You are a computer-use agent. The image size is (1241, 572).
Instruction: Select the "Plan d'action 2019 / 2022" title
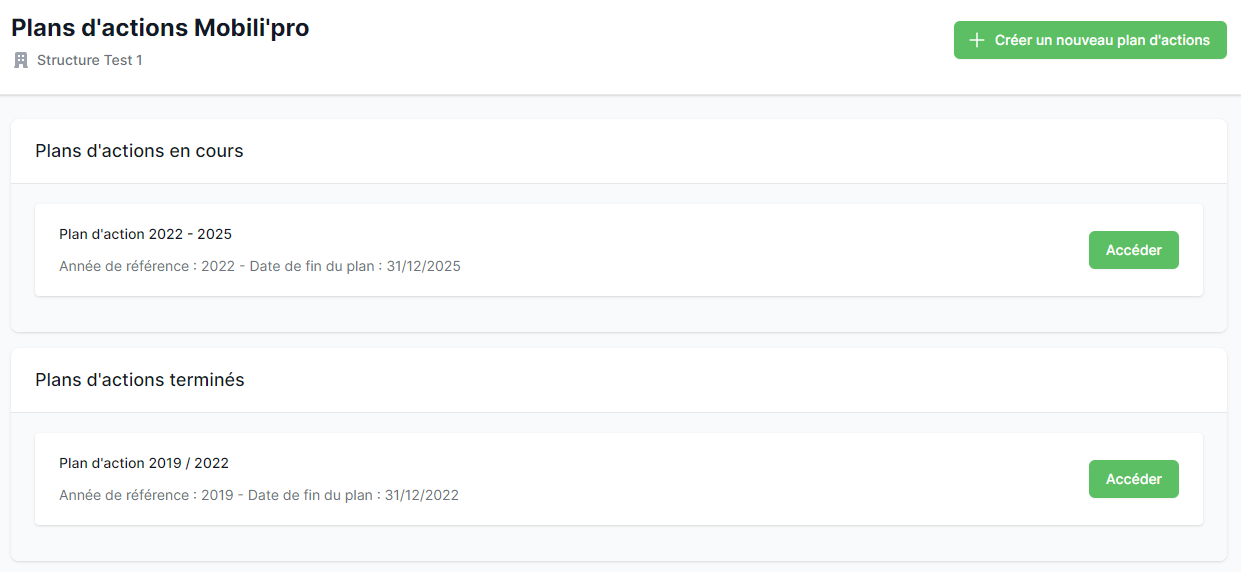[144, 463]
